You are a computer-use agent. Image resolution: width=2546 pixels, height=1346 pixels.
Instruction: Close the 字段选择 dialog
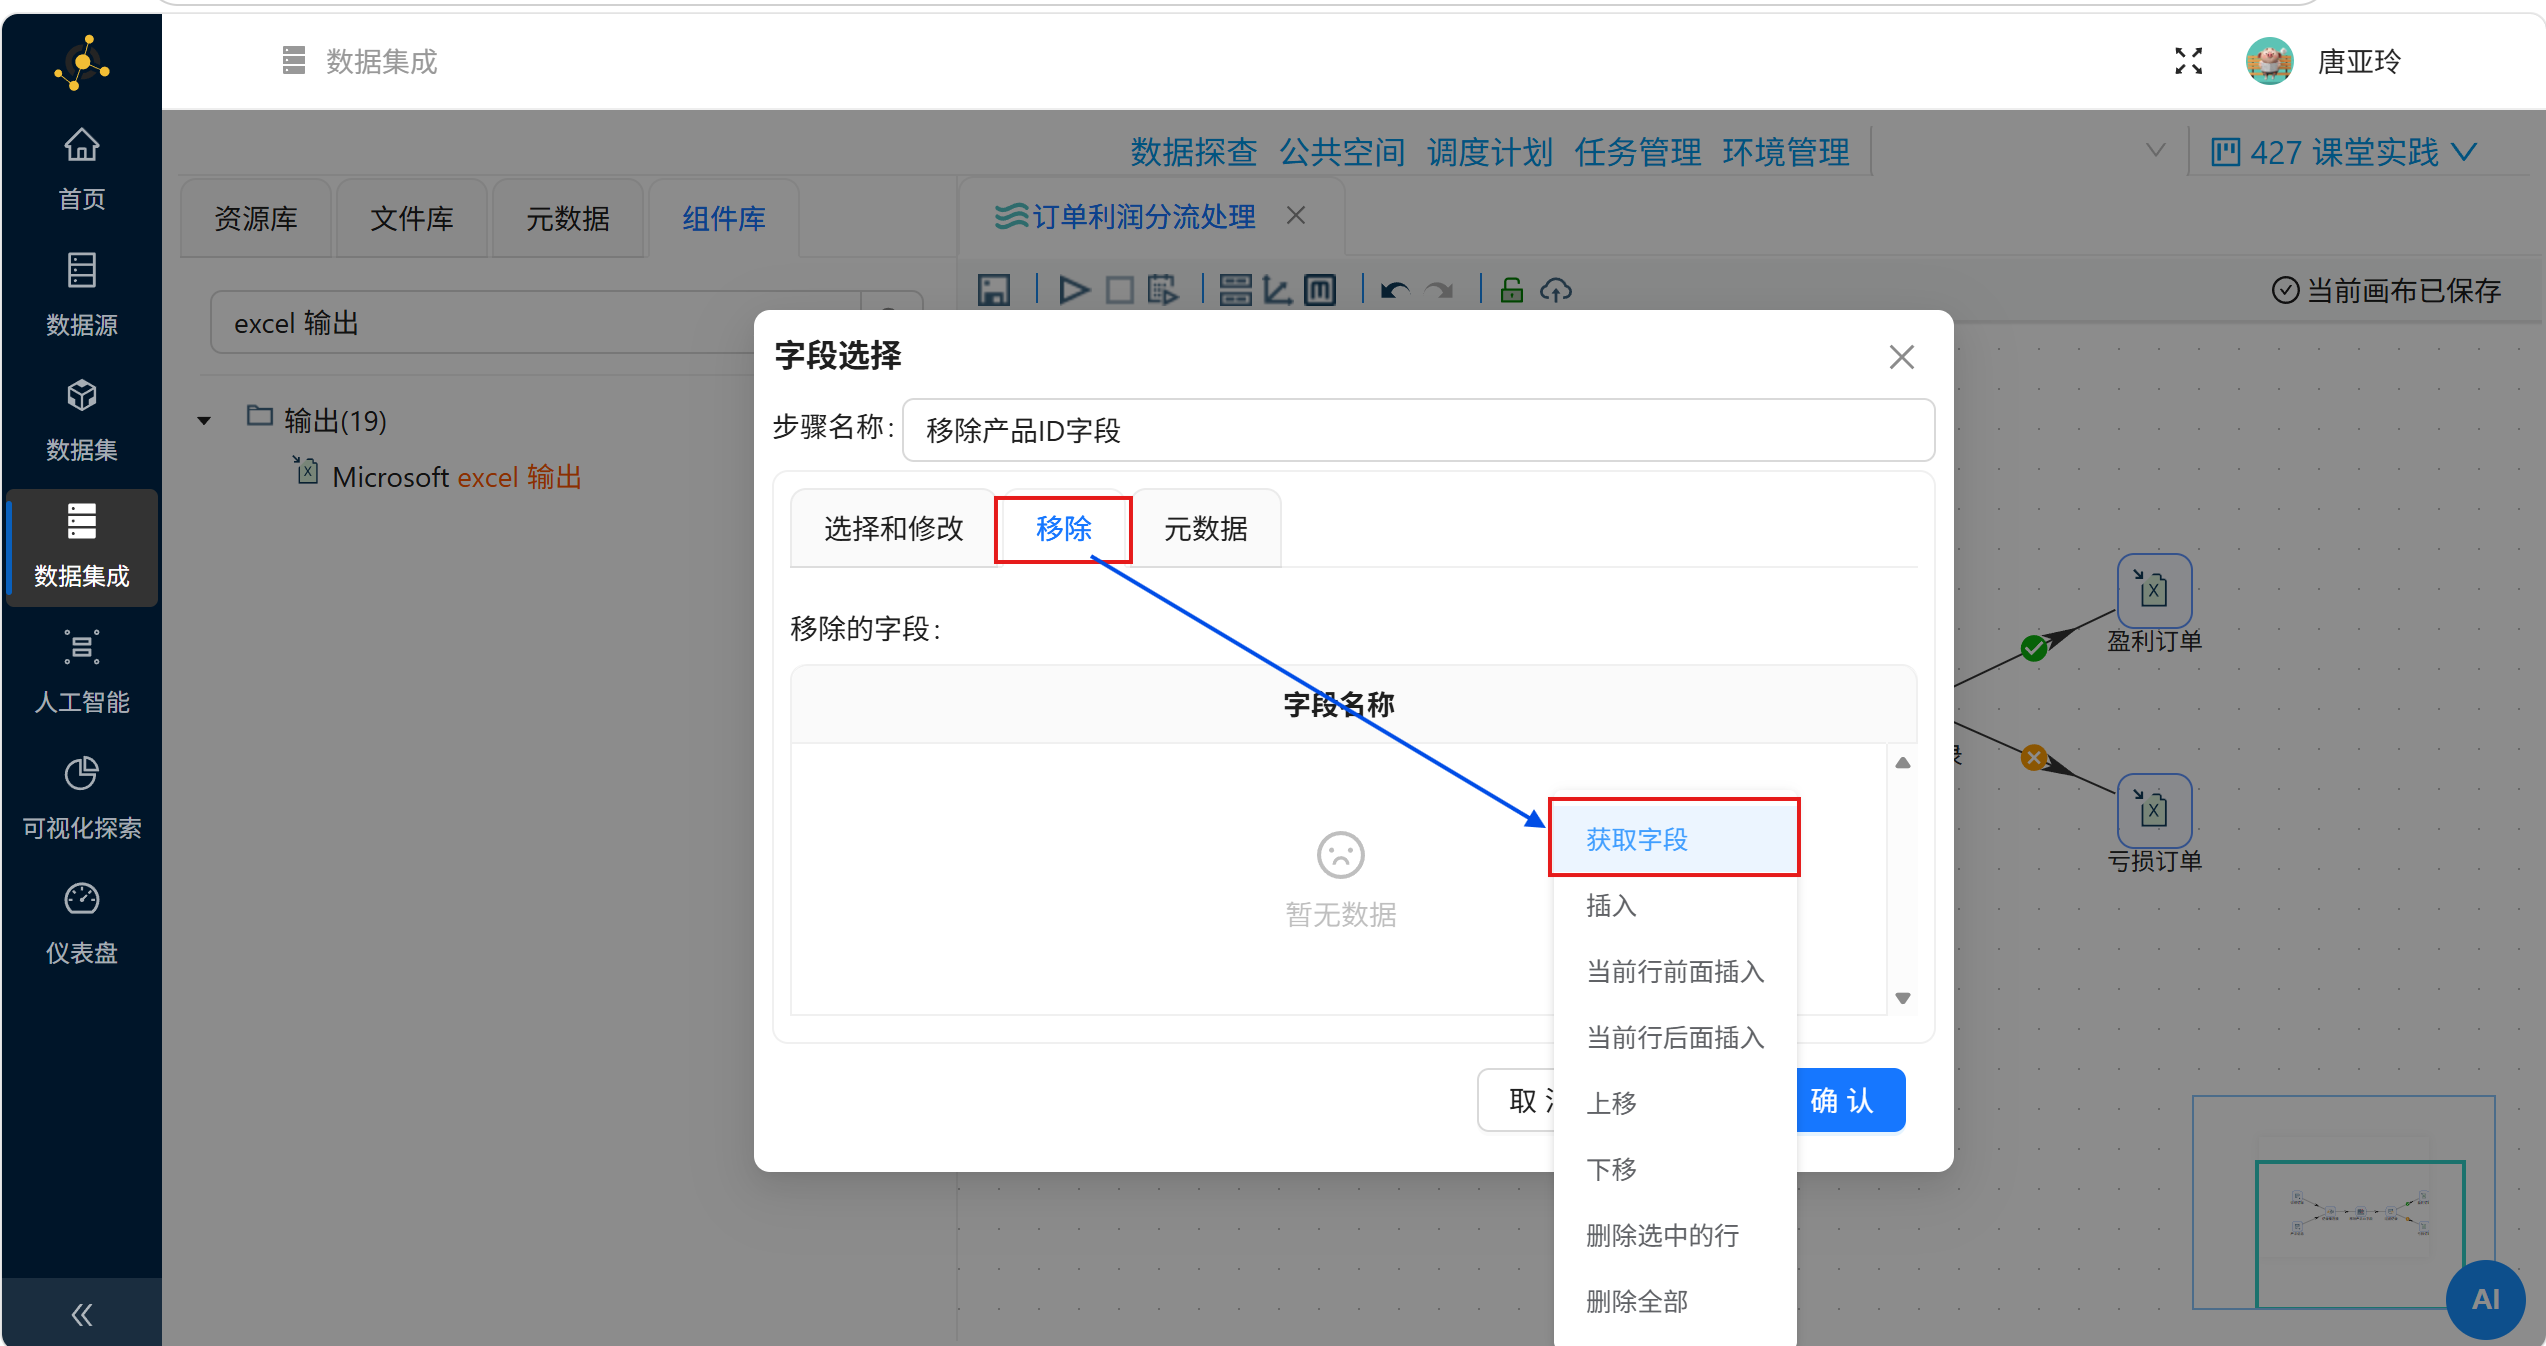pyautogui.click(x=1901, y=357)
